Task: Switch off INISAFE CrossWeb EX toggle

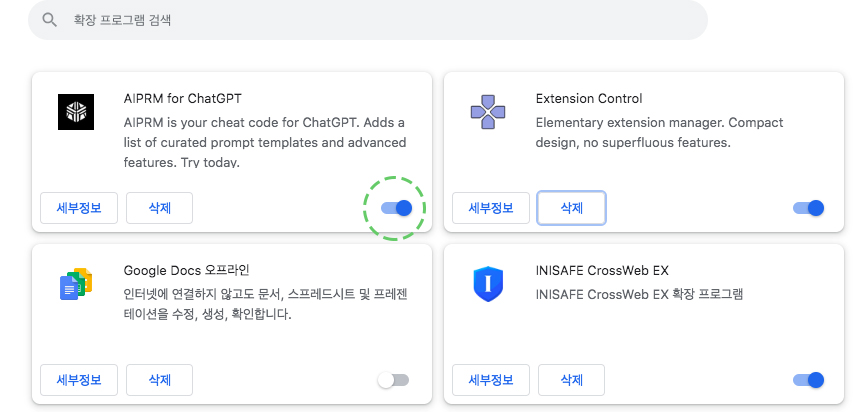Action: pos(809,380)
